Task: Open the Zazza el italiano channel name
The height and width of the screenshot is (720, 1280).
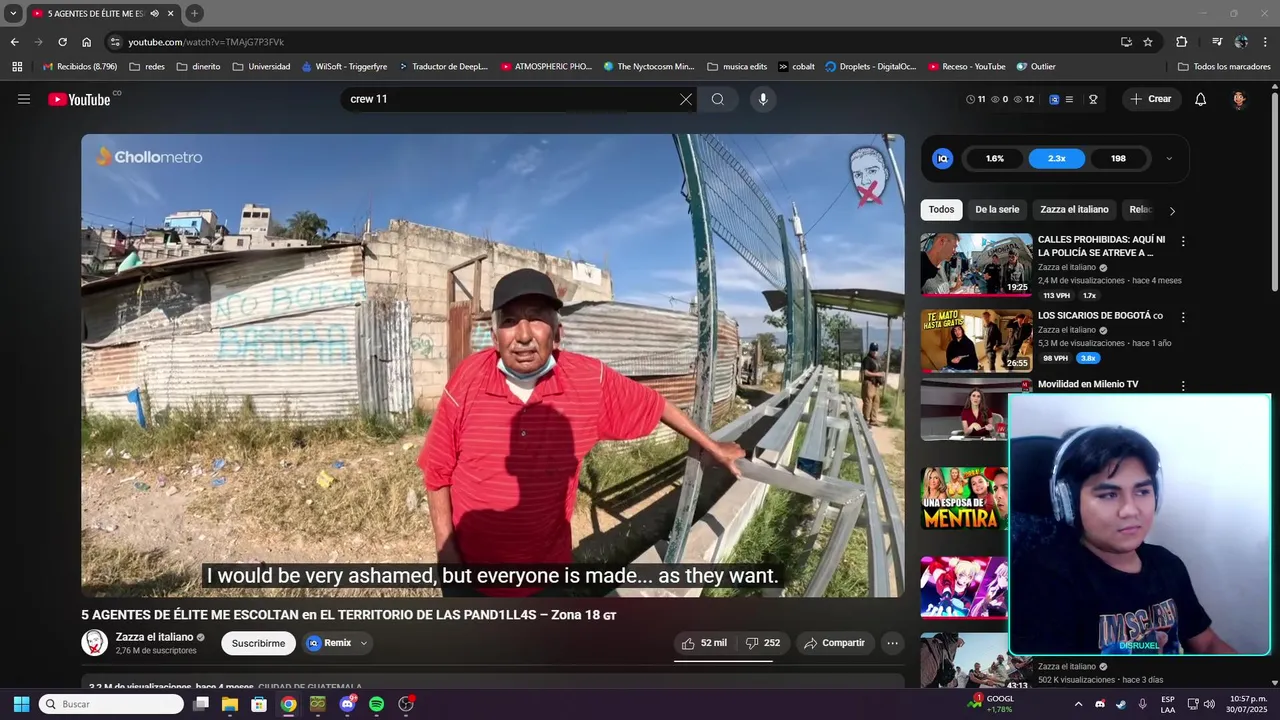Action: tap(154, 637)
